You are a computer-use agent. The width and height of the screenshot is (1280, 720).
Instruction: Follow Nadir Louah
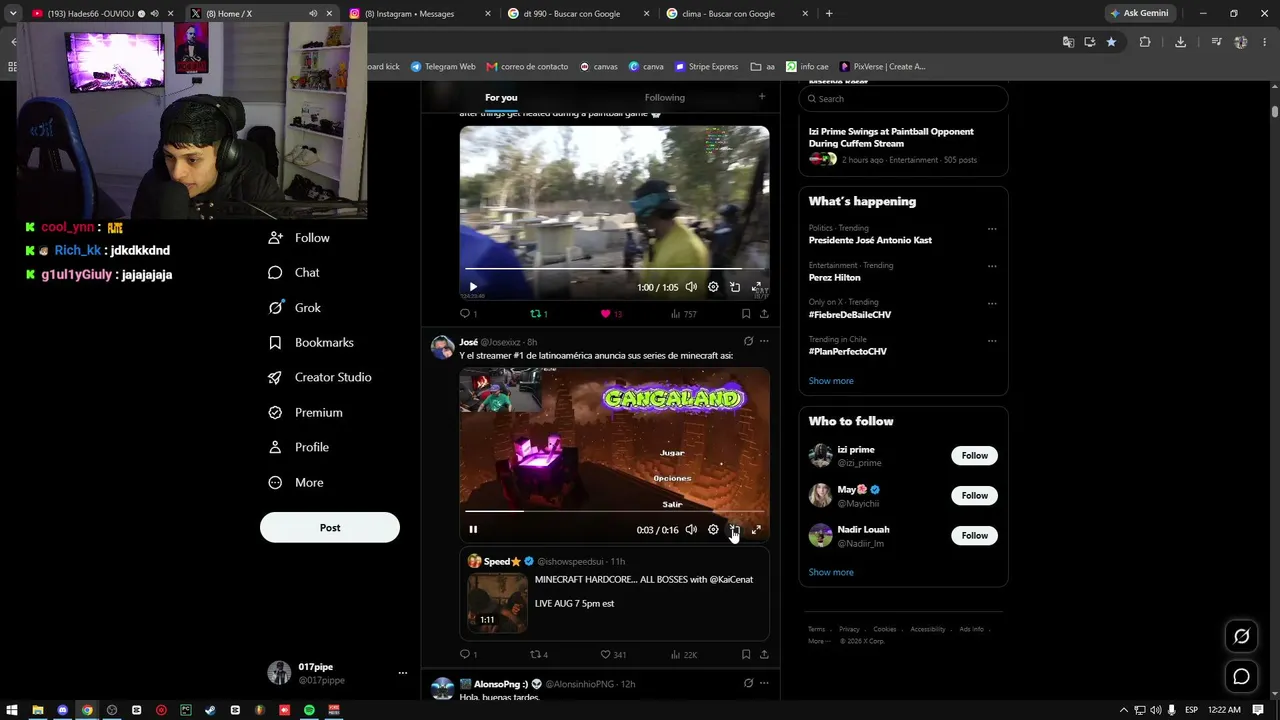pos(975,536)
